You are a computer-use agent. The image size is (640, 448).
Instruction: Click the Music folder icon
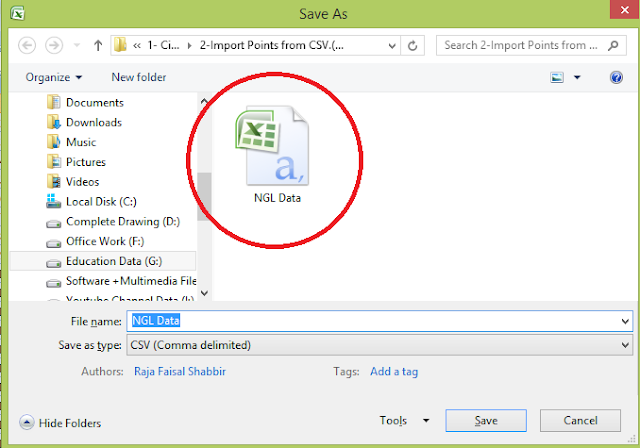pyautogui.click(x=53, y=142)
